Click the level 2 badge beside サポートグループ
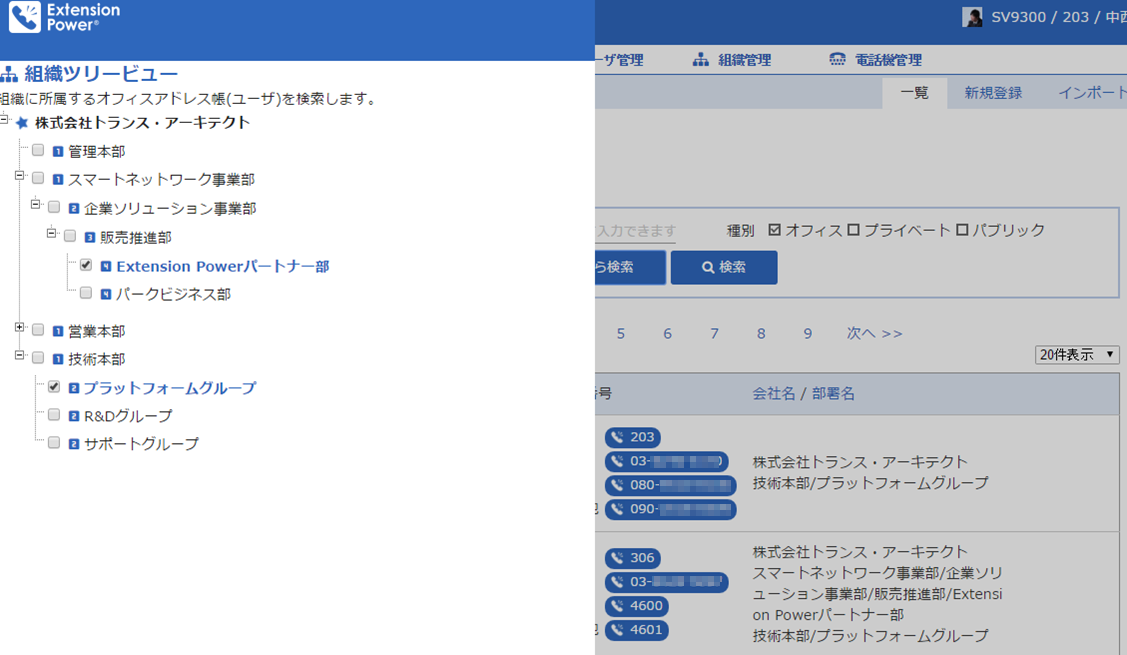This screenshot has height=655, width=1127. pyautogui.click(x=74, y=444)
